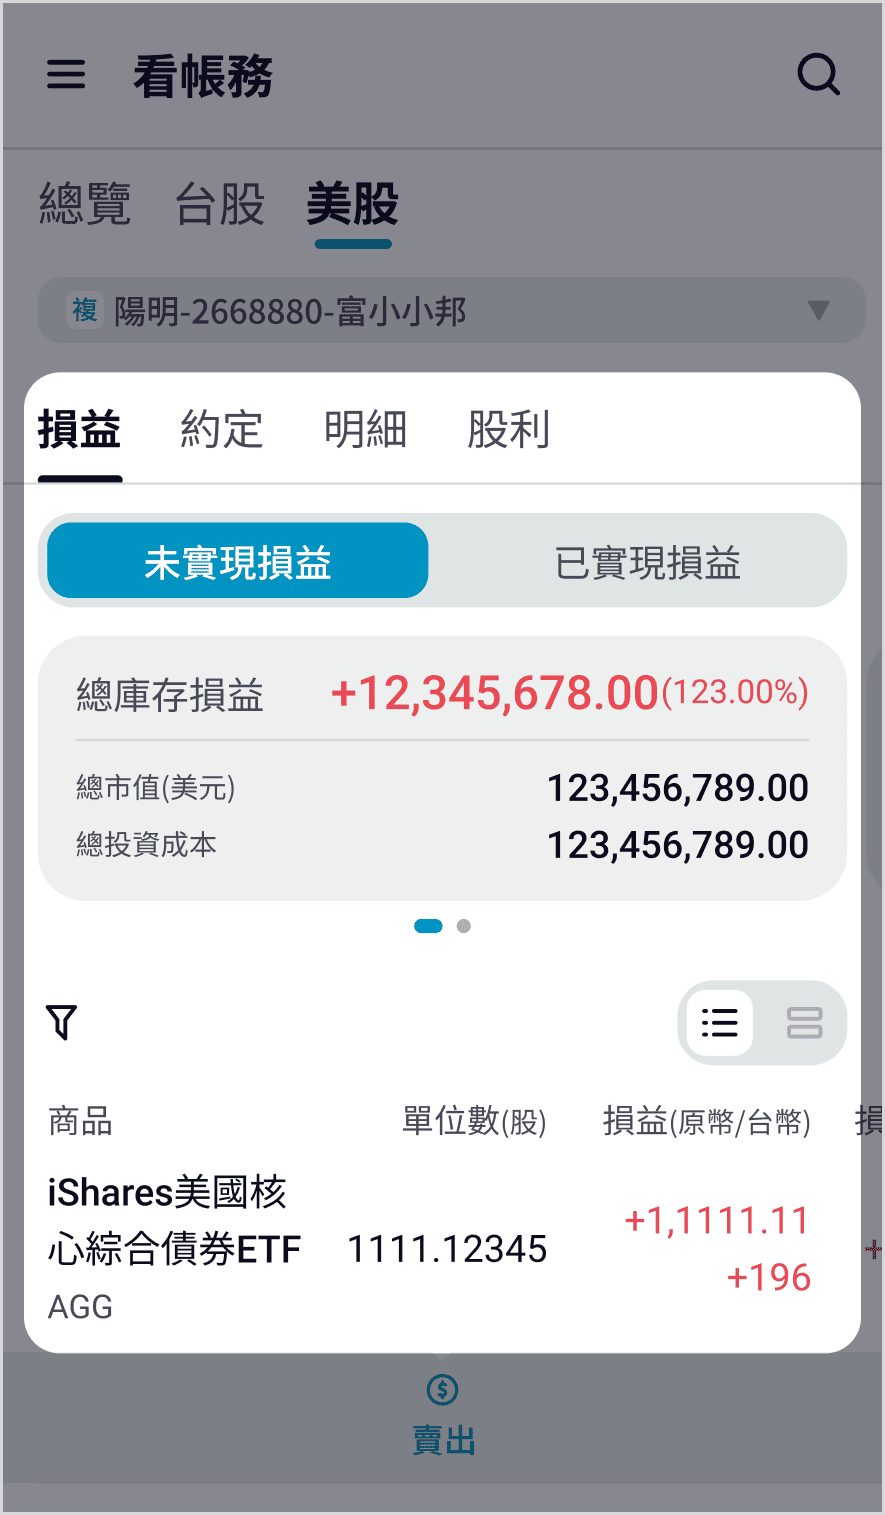The width and height of the screenshot is (885, 1515).
Task: Open the iShares AGG holding row
Action: tap(300, 1248)
